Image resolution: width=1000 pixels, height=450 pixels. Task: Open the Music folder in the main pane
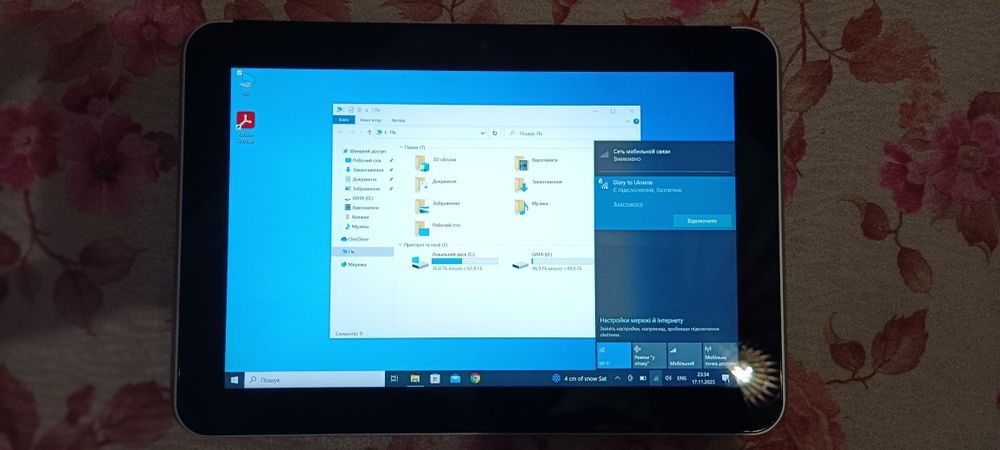click(532, 206)
